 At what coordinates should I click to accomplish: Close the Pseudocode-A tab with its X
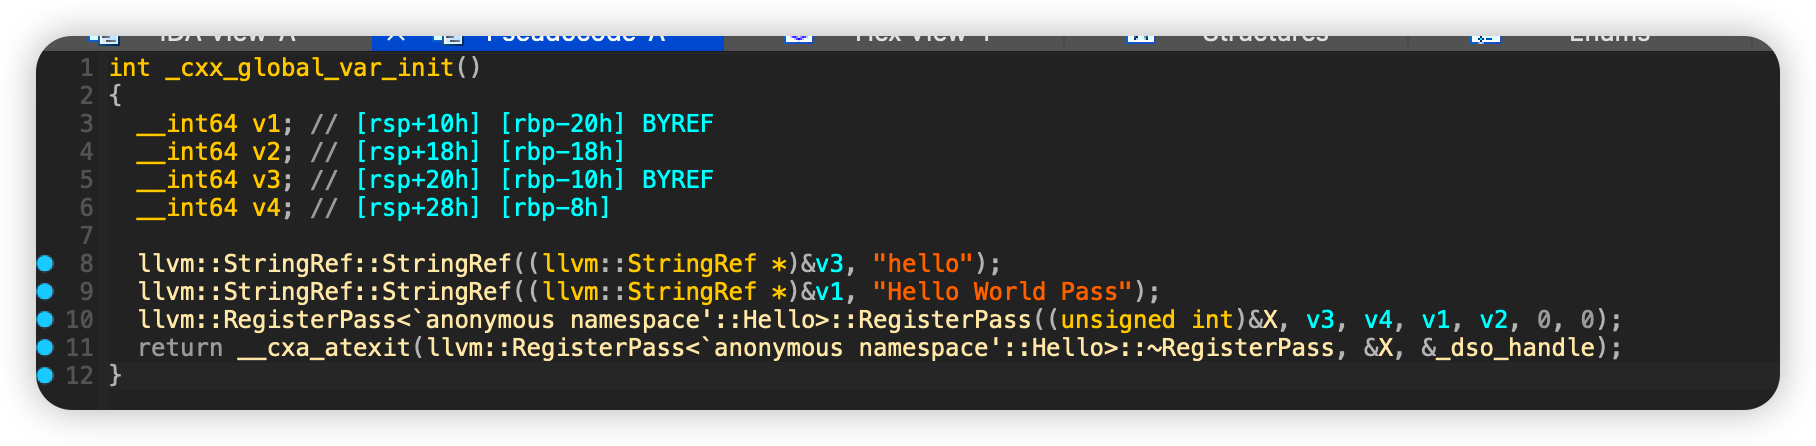click(396, 38)
